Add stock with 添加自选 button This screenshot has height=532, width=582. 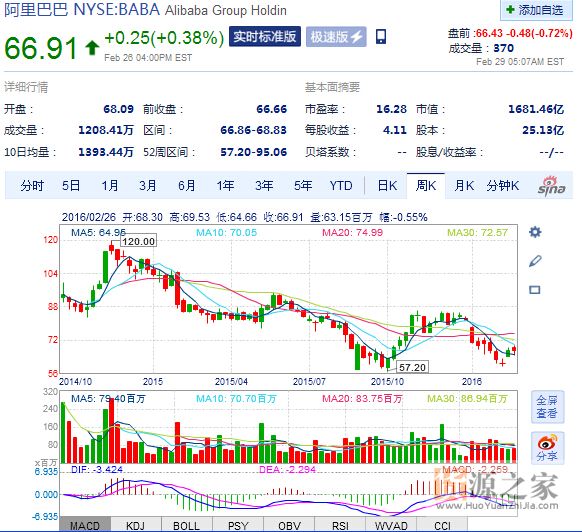(537, 10)
